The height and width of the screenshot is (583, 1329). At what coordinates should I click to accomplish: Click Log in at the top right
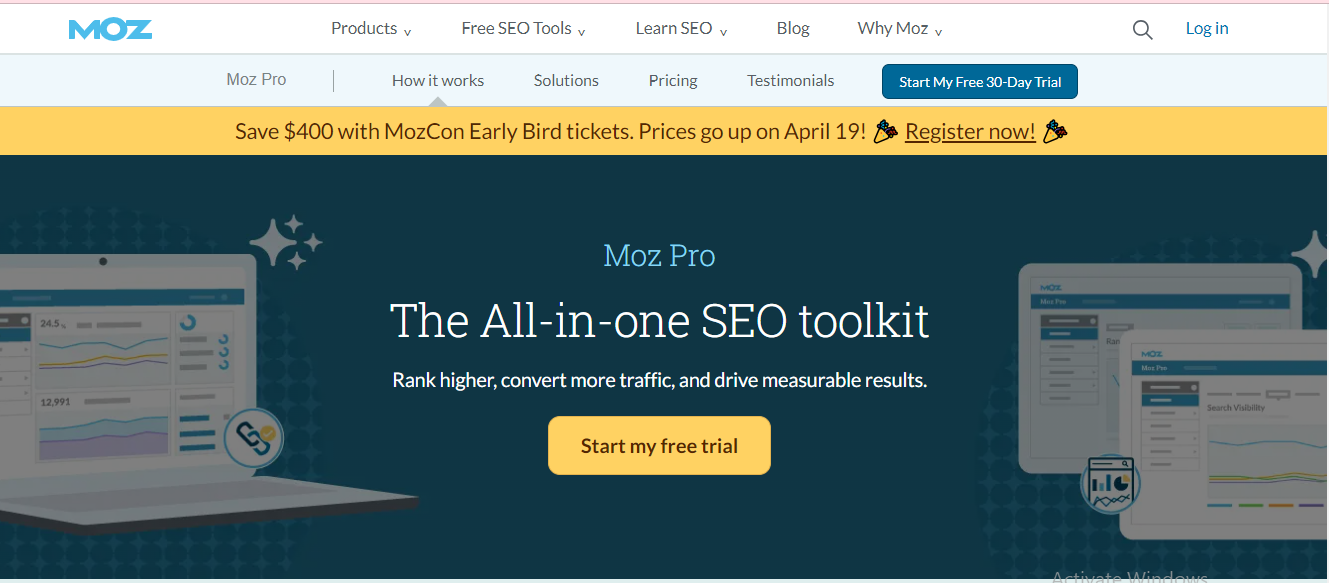[x=1206, y=28]
